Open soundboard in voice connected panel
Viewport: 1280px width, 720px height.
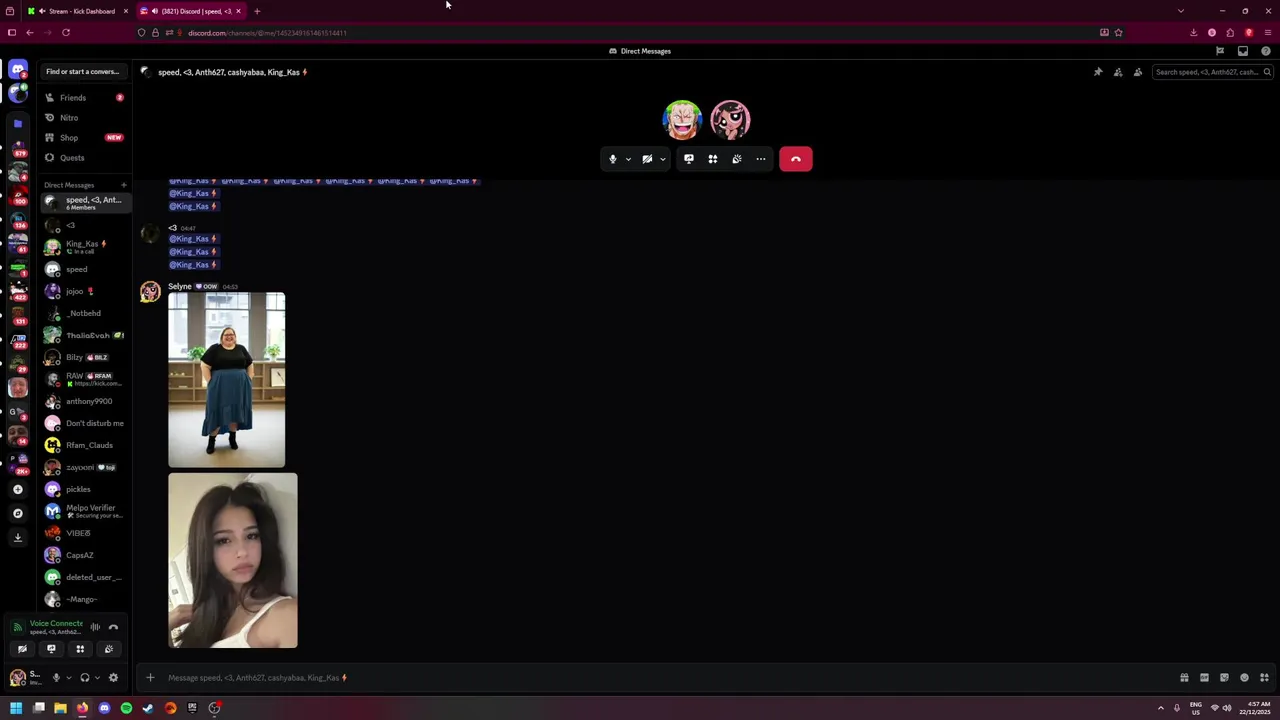(x=109, y=649)
